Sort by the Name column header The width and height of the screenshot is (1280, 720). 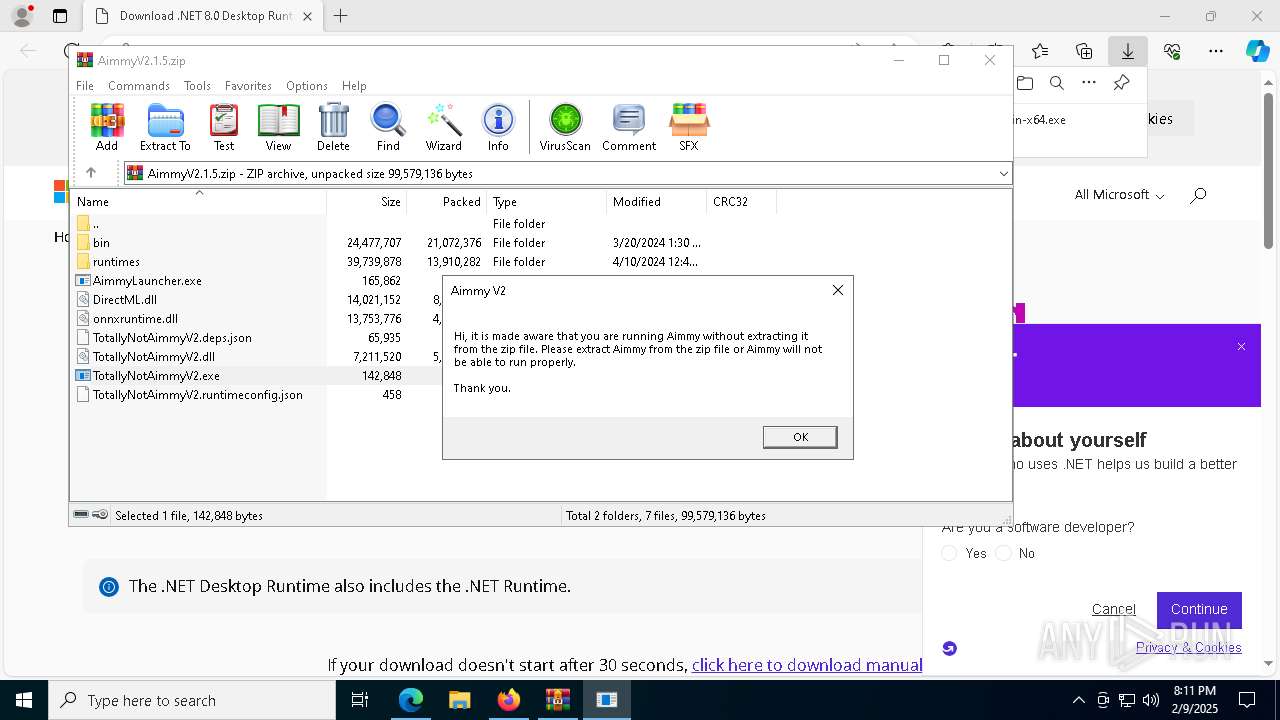198,202
